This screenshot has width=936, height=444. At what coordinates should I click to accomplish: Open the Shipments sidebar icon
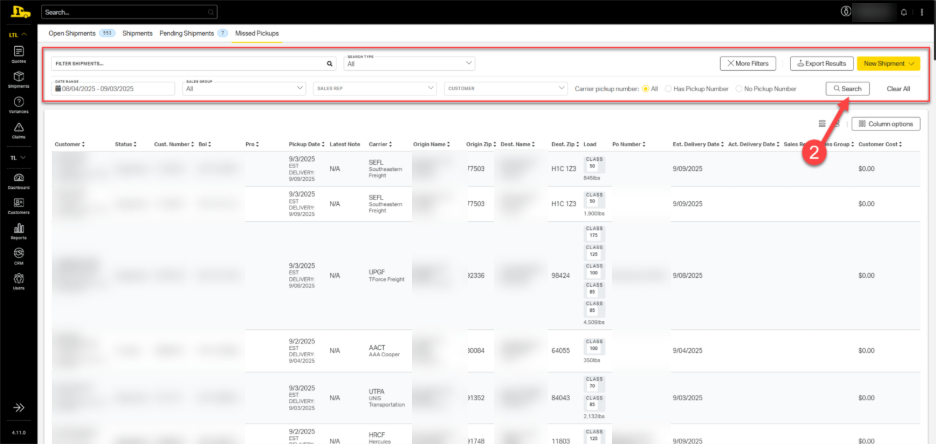tap(19, 79)
